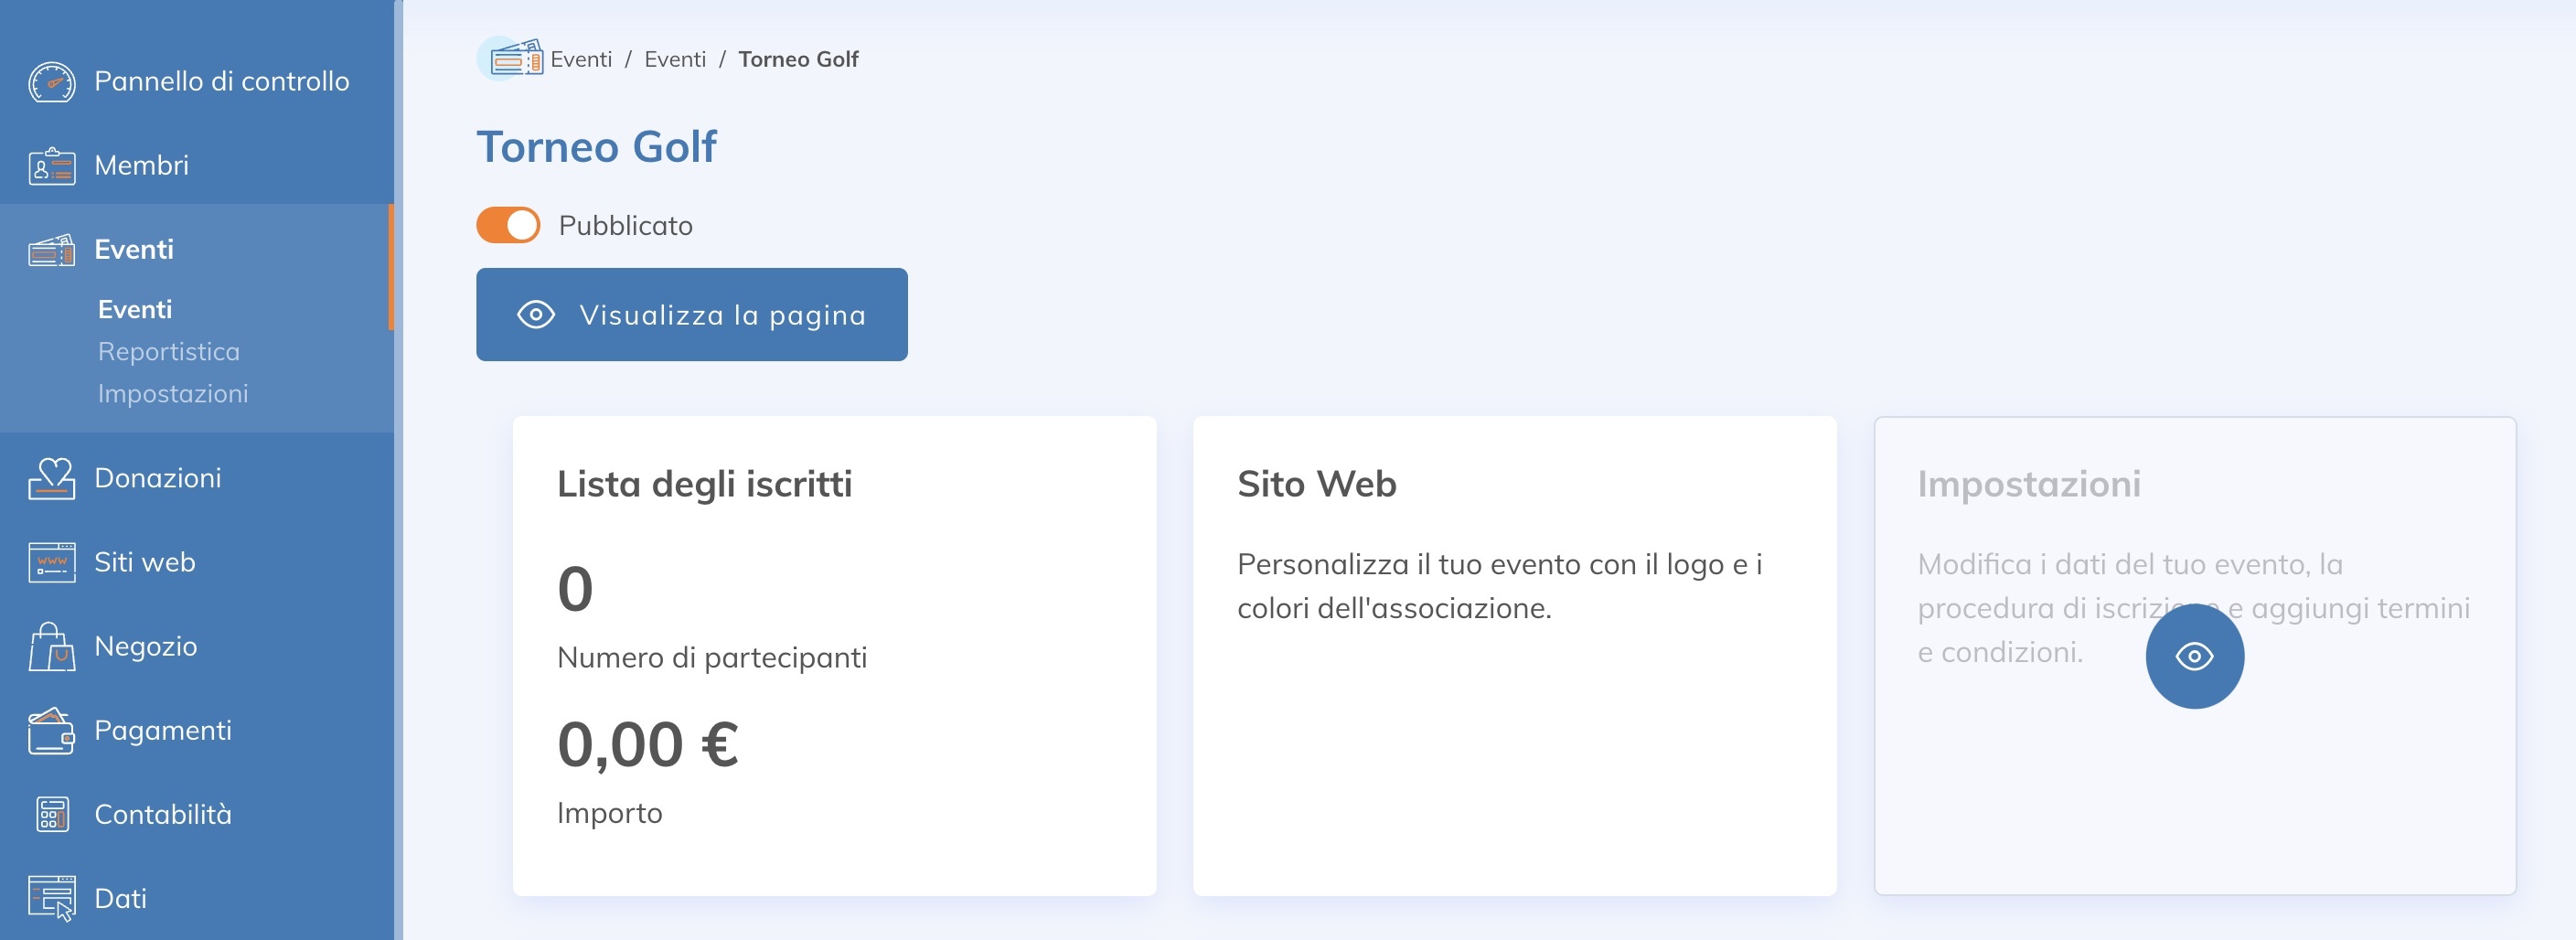This screenshot has width=2576, height=940.
Task: Open Impostazioni from the Eventi submenu
Action: pos(173,394)
